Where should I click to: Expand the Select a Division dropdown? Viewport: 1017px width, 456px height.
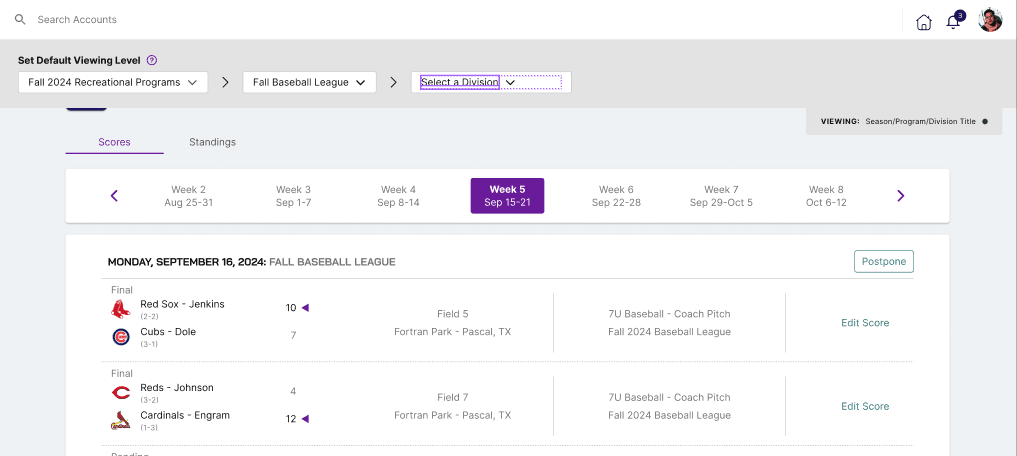[x=491, y=82]
